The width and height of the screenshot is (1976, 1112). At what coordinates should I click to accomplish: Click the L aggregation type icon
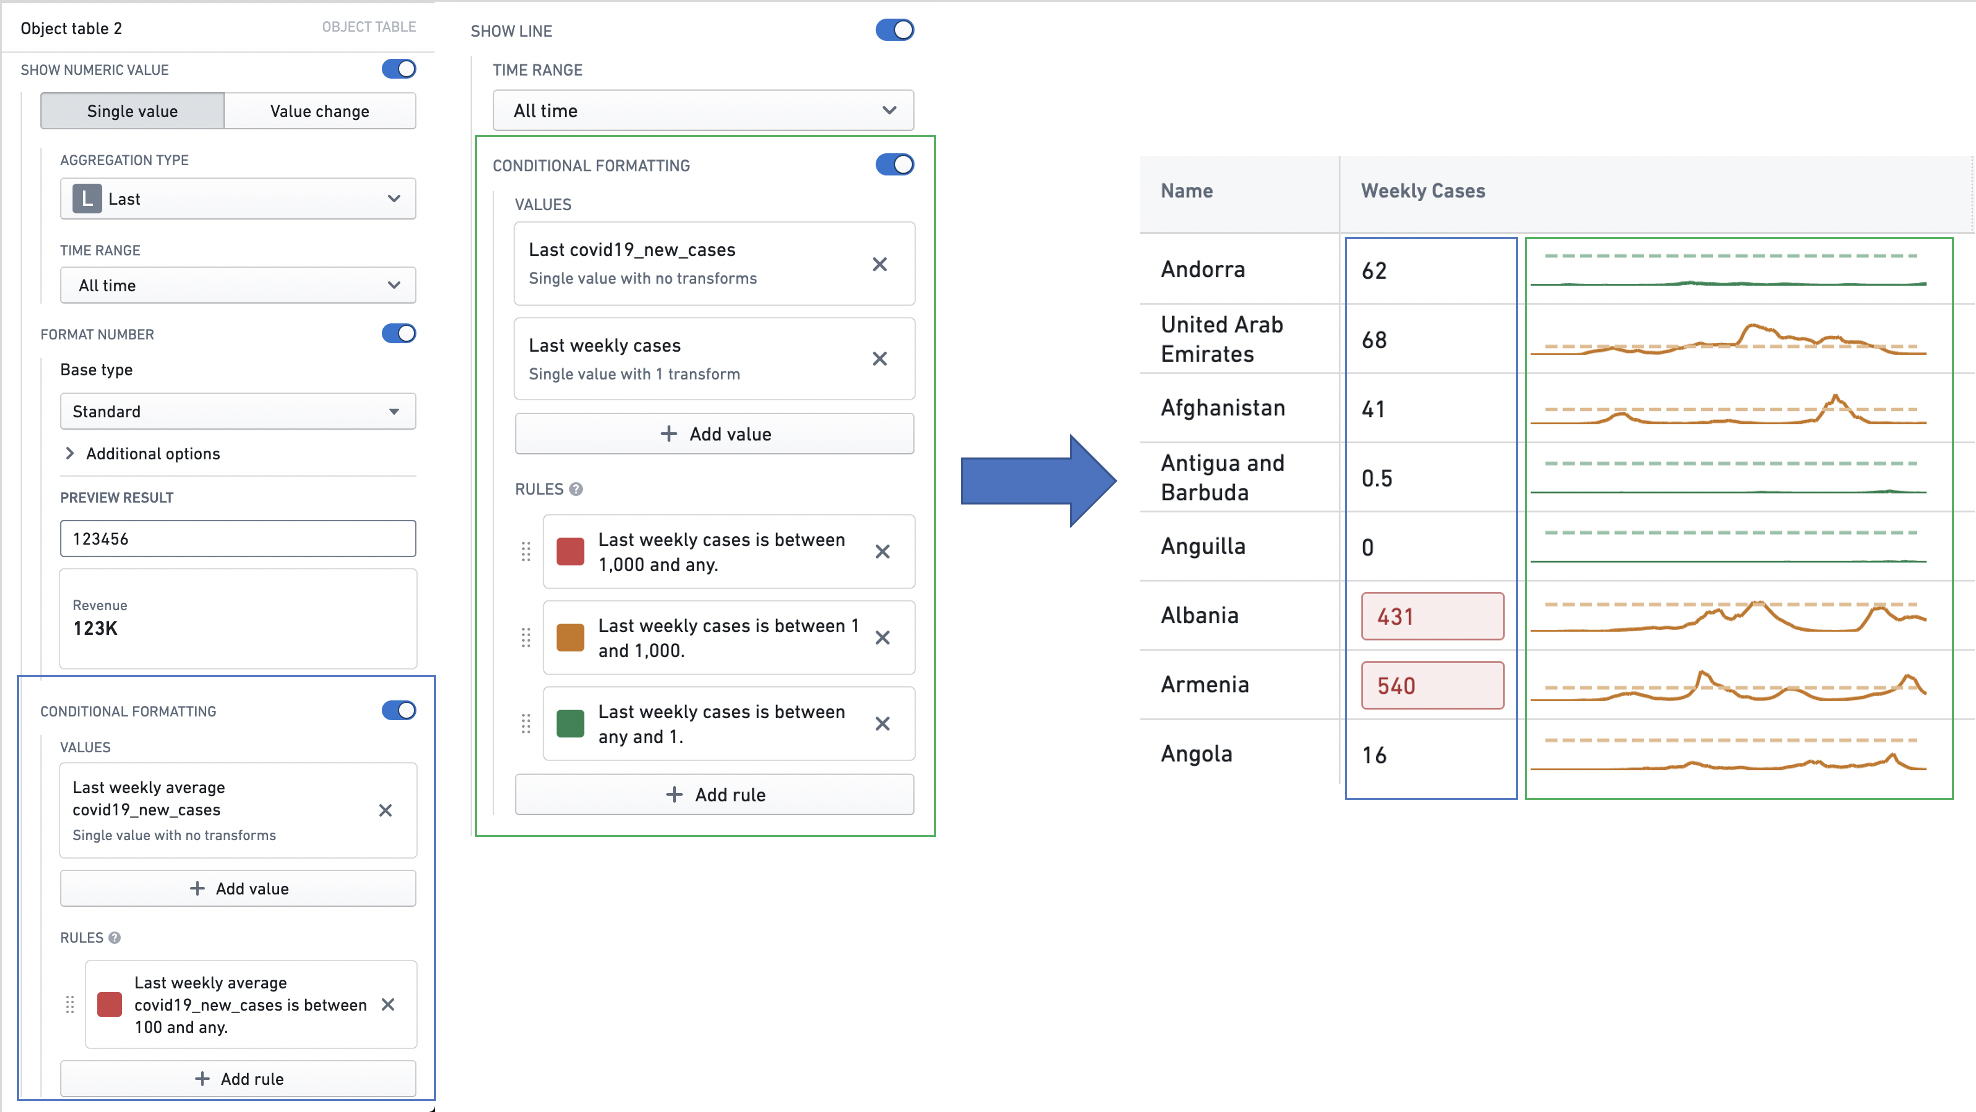tap(88, 199)
